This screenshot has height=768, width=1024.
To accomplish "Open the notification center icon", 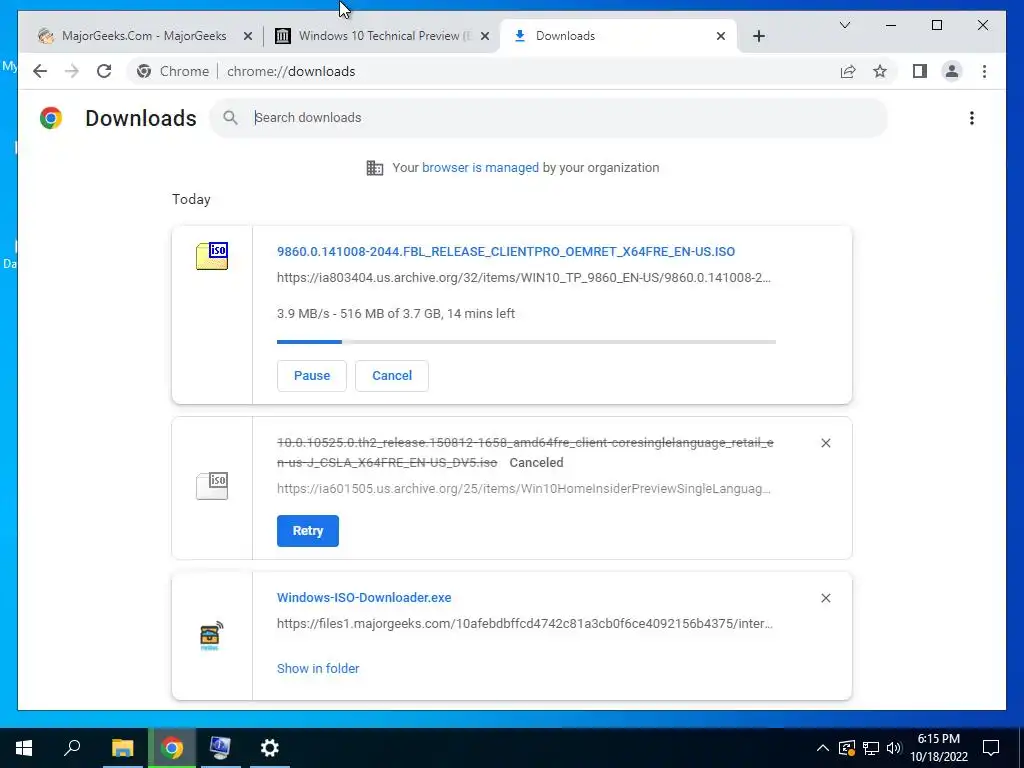I will coord(991,748).
